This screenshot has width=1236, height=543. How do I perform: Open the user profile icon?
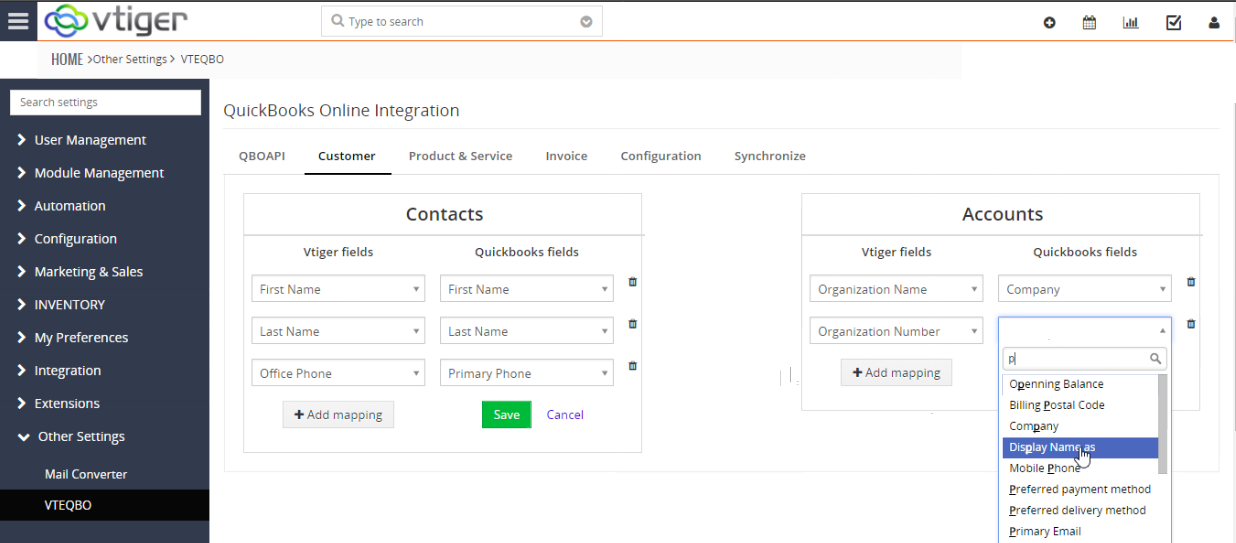point(1214,22)
